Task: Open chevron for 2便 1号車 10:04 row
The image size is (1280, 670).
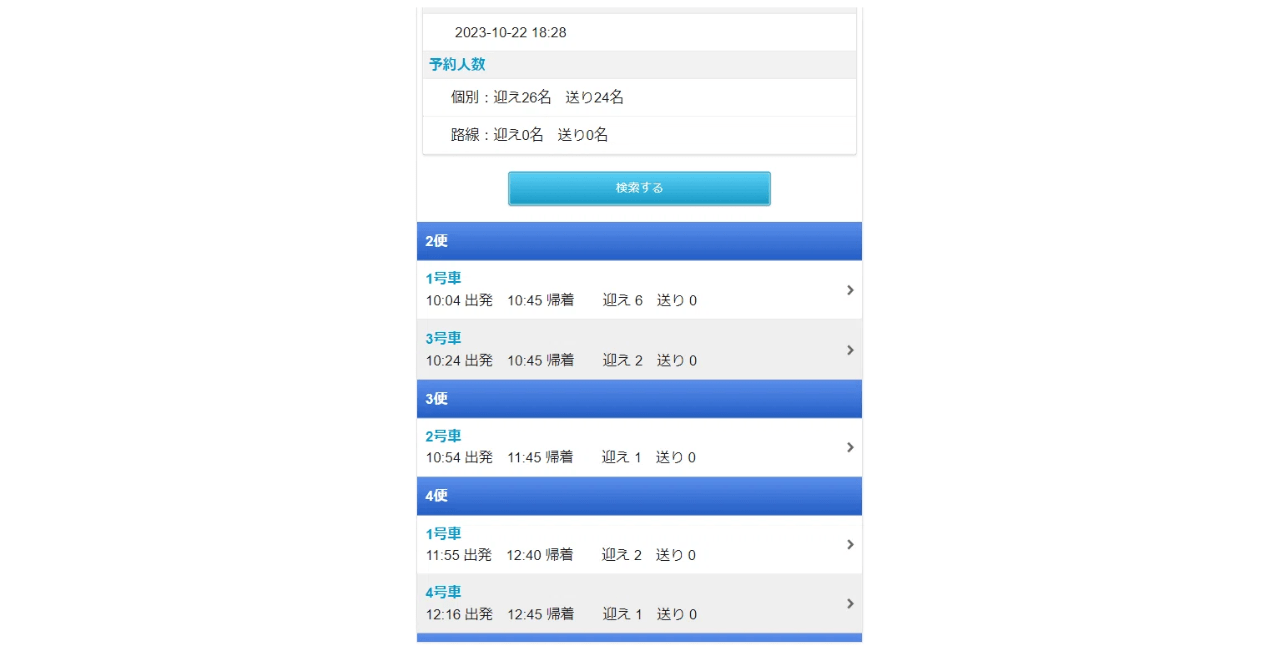Action: (850, 290)
